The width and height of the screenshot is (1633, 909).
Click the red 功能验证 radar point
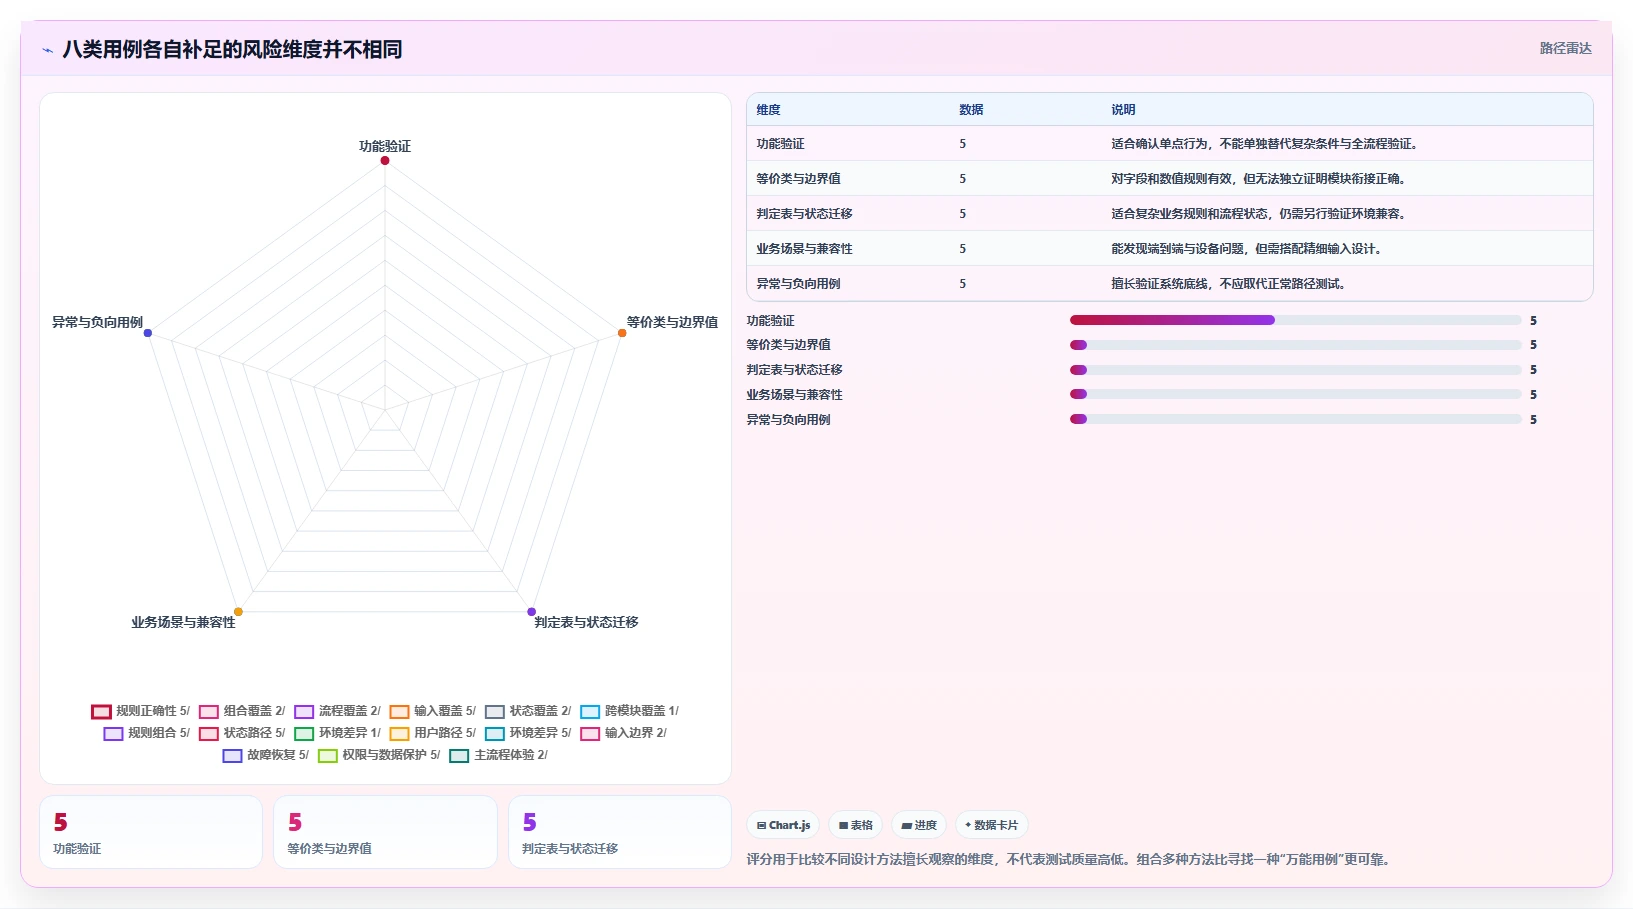(385, 161)
